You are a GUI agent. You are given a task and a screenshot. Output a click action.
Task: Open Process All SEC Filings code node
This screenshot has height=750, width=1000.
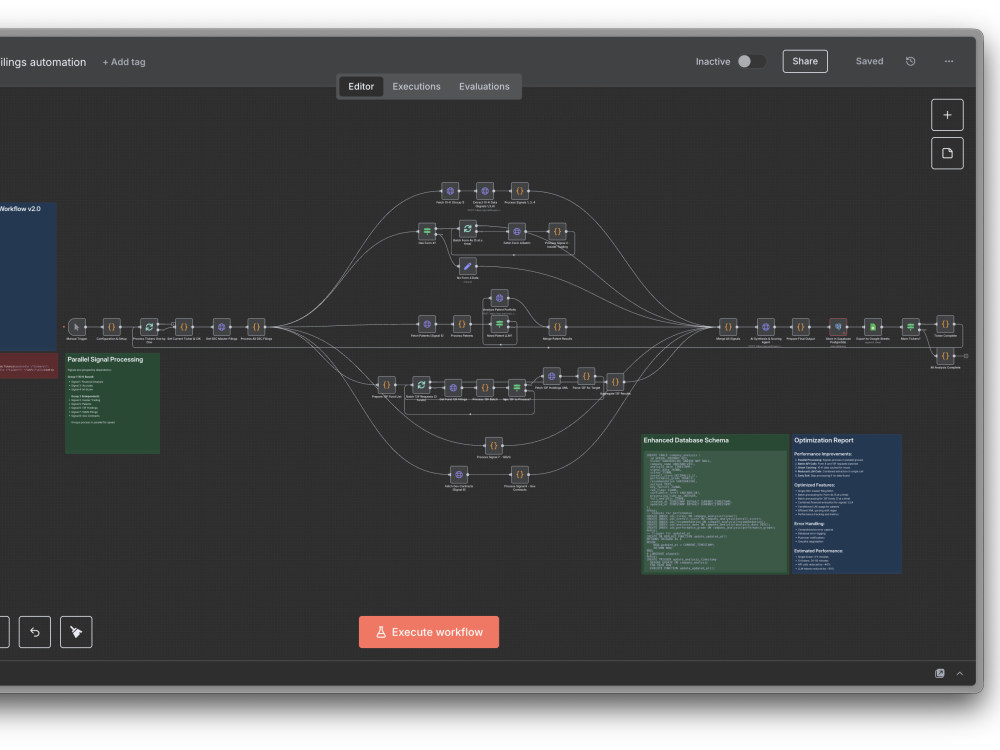(x=256, y=327)
